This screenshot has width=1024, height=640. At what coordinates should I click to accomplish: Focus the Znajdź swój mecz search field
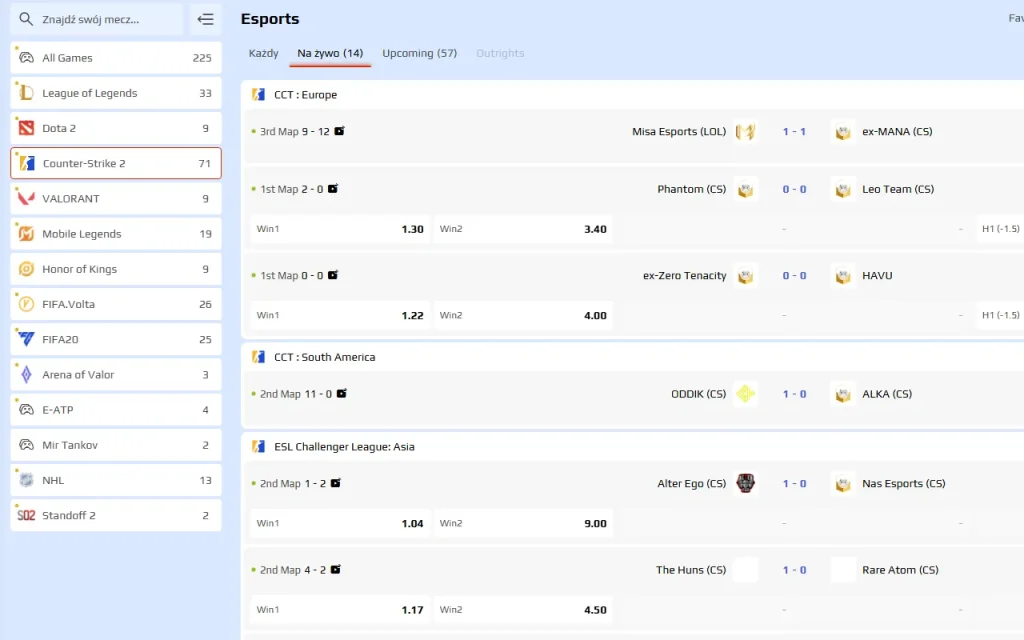(x=97, y=19)
